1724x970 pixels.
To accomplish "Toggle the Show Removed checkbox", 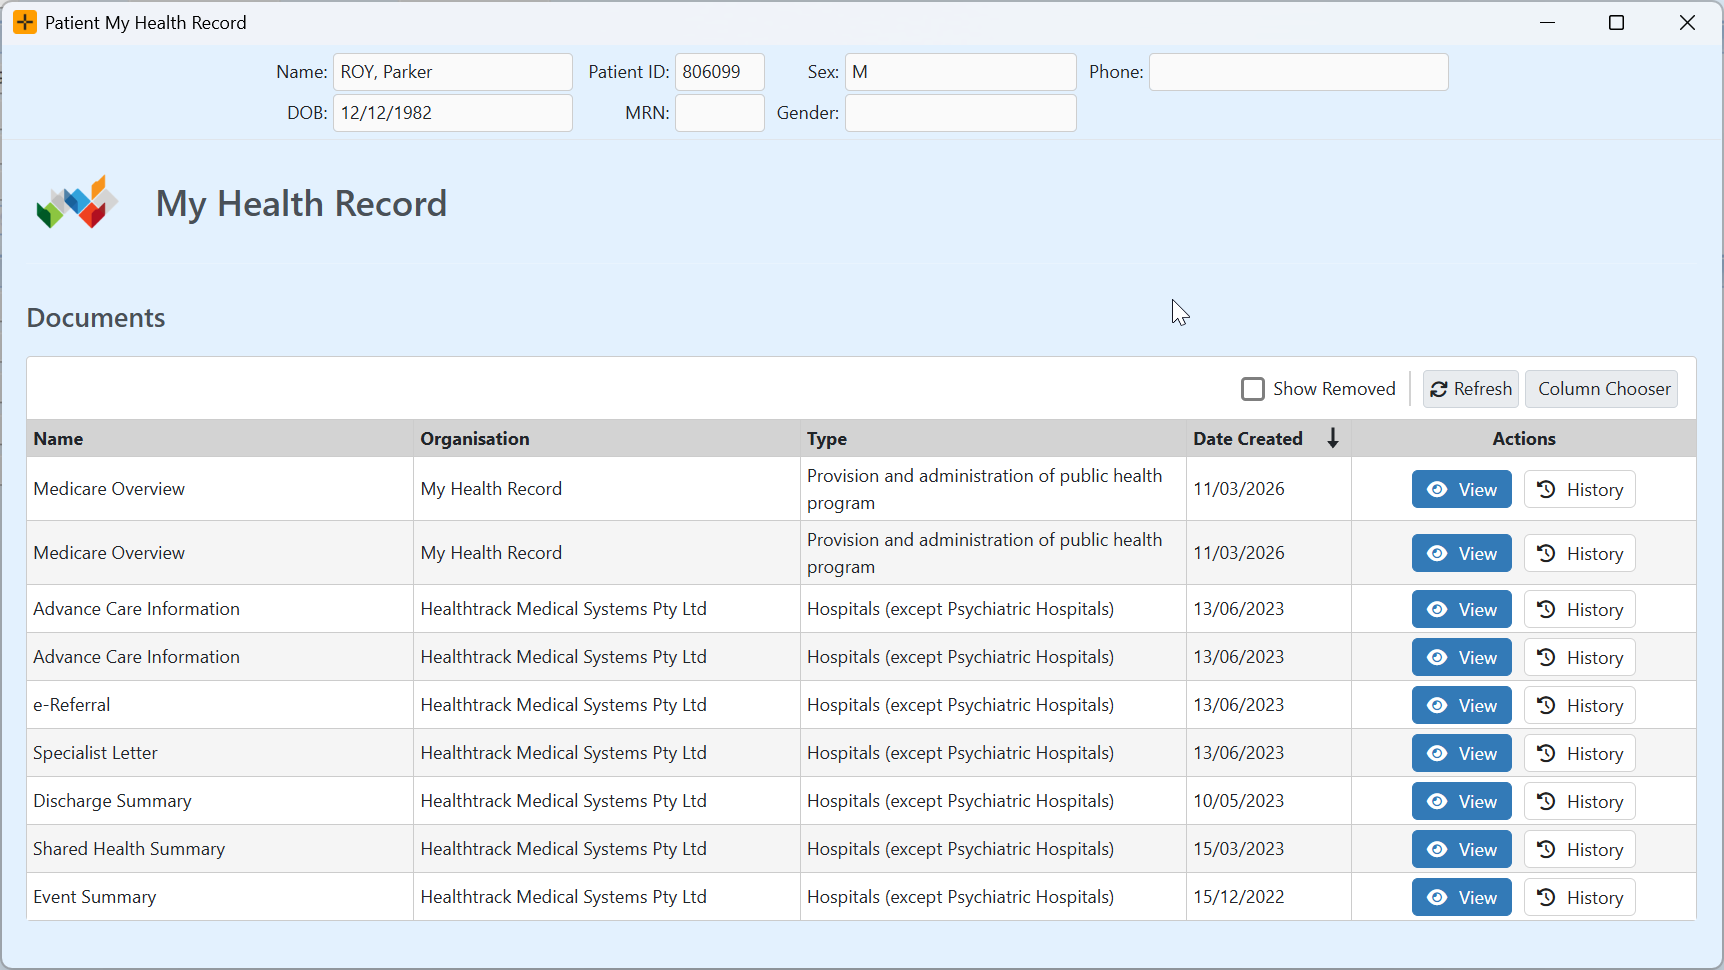I will (1253, 389).
